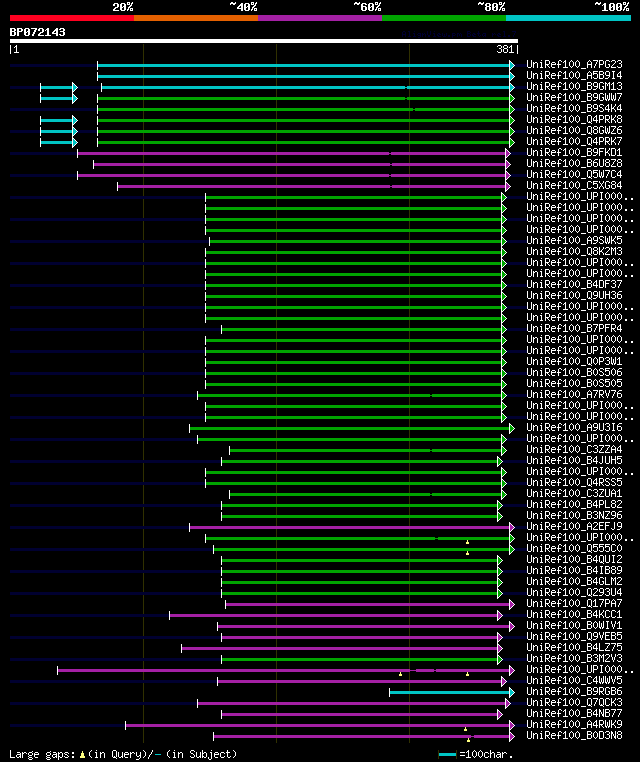Select the UniRef100_B4PL82 label
Screen dimensions: 640x762
coord(574,504)
